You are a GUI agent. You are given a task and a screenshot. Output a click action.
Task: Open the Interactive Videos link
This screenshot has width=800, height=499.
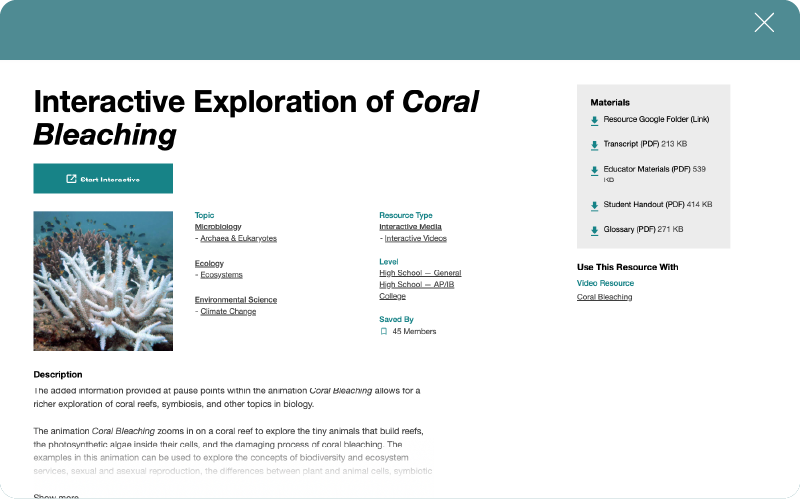[x=415, y=238]
